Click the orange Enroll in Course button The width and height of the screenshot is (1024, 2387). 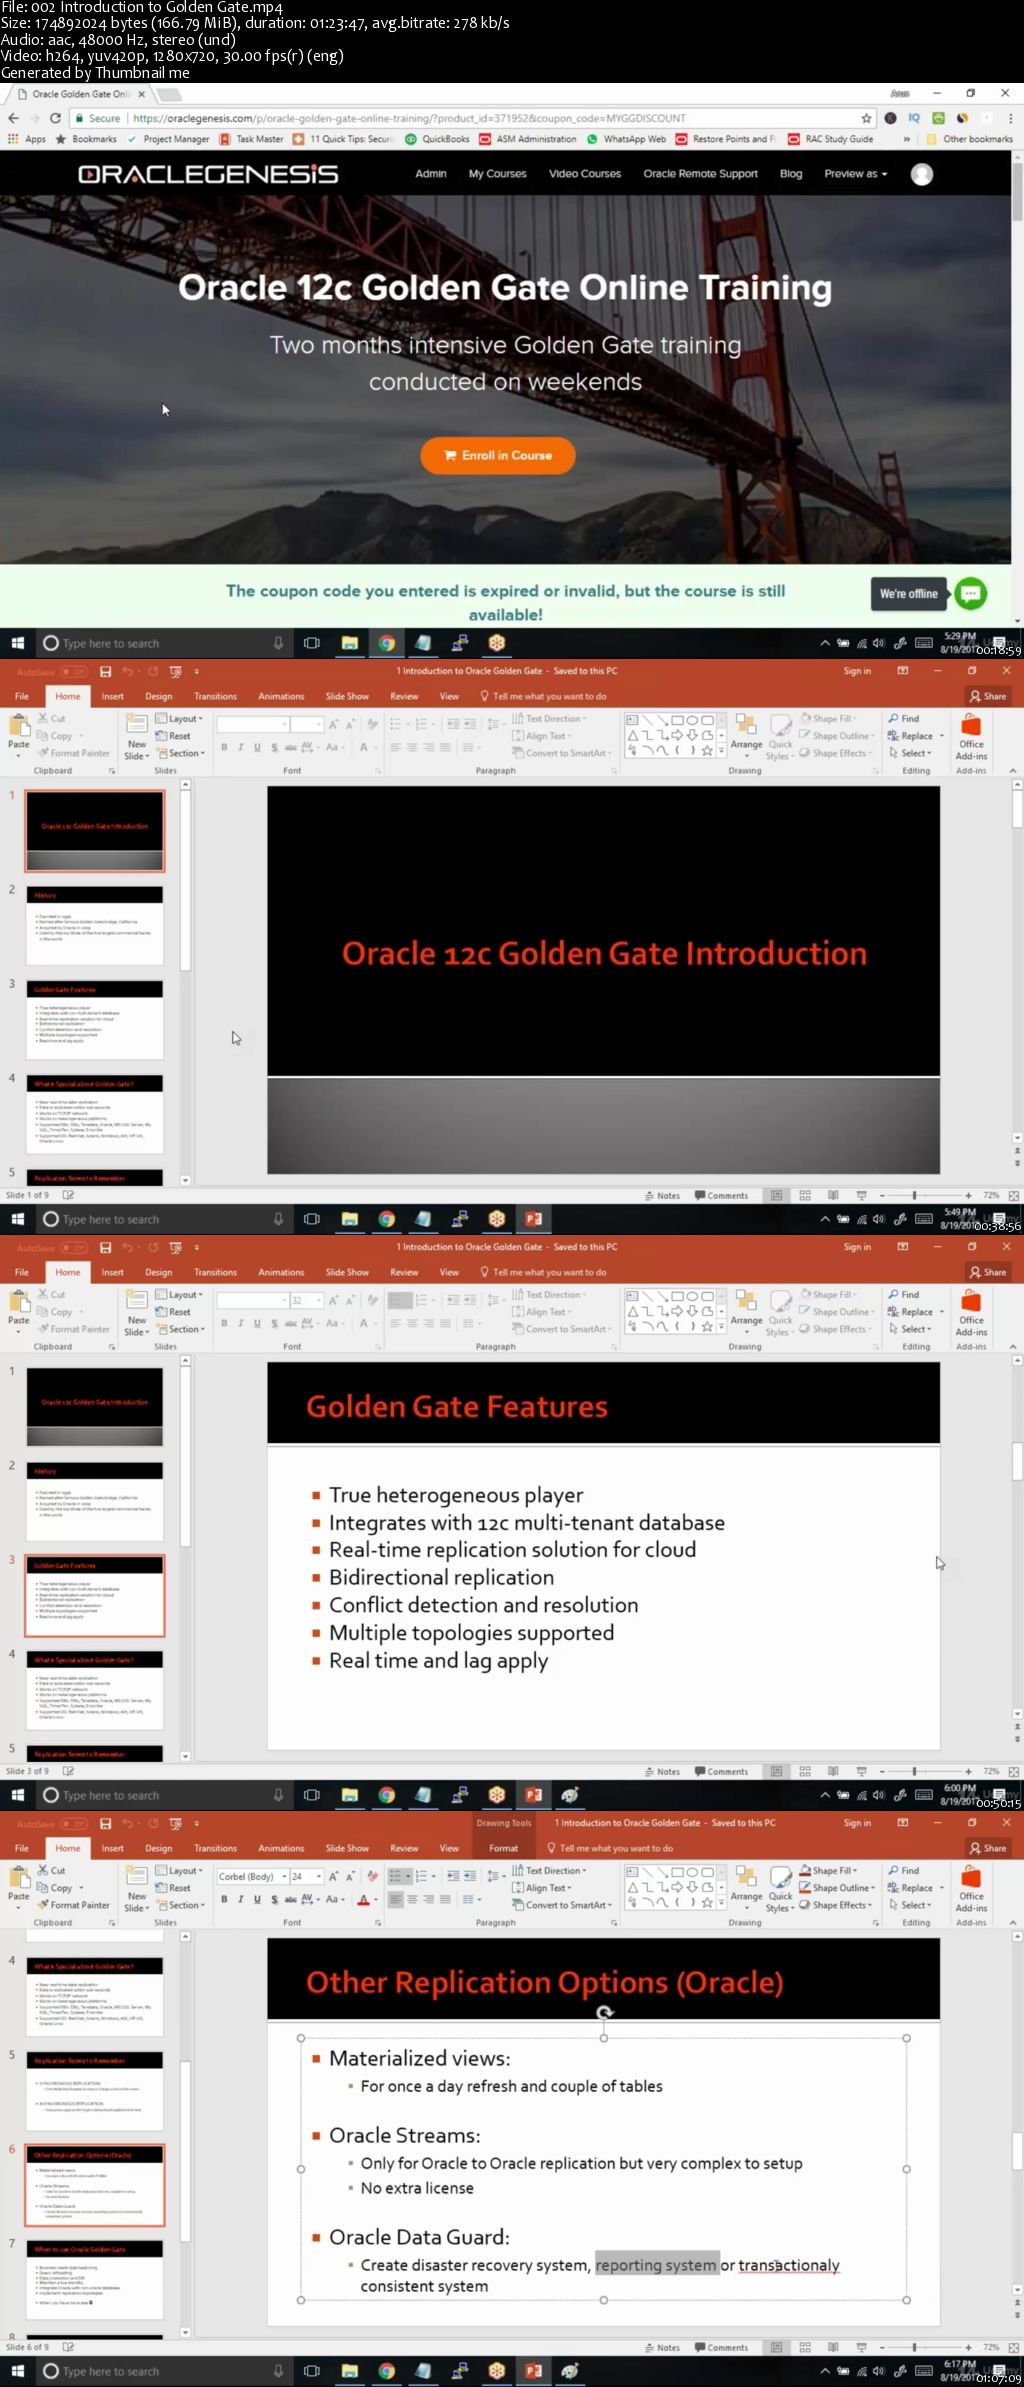click(498, 455)
